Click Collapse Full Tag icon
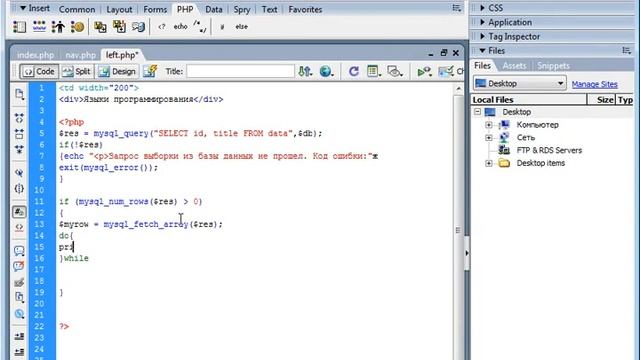 pos(19,118)
